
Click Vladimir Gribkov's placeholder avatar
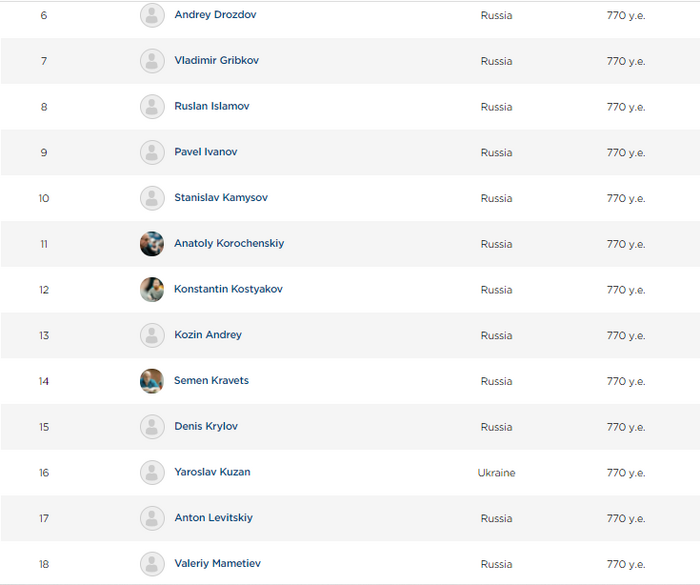152,61
